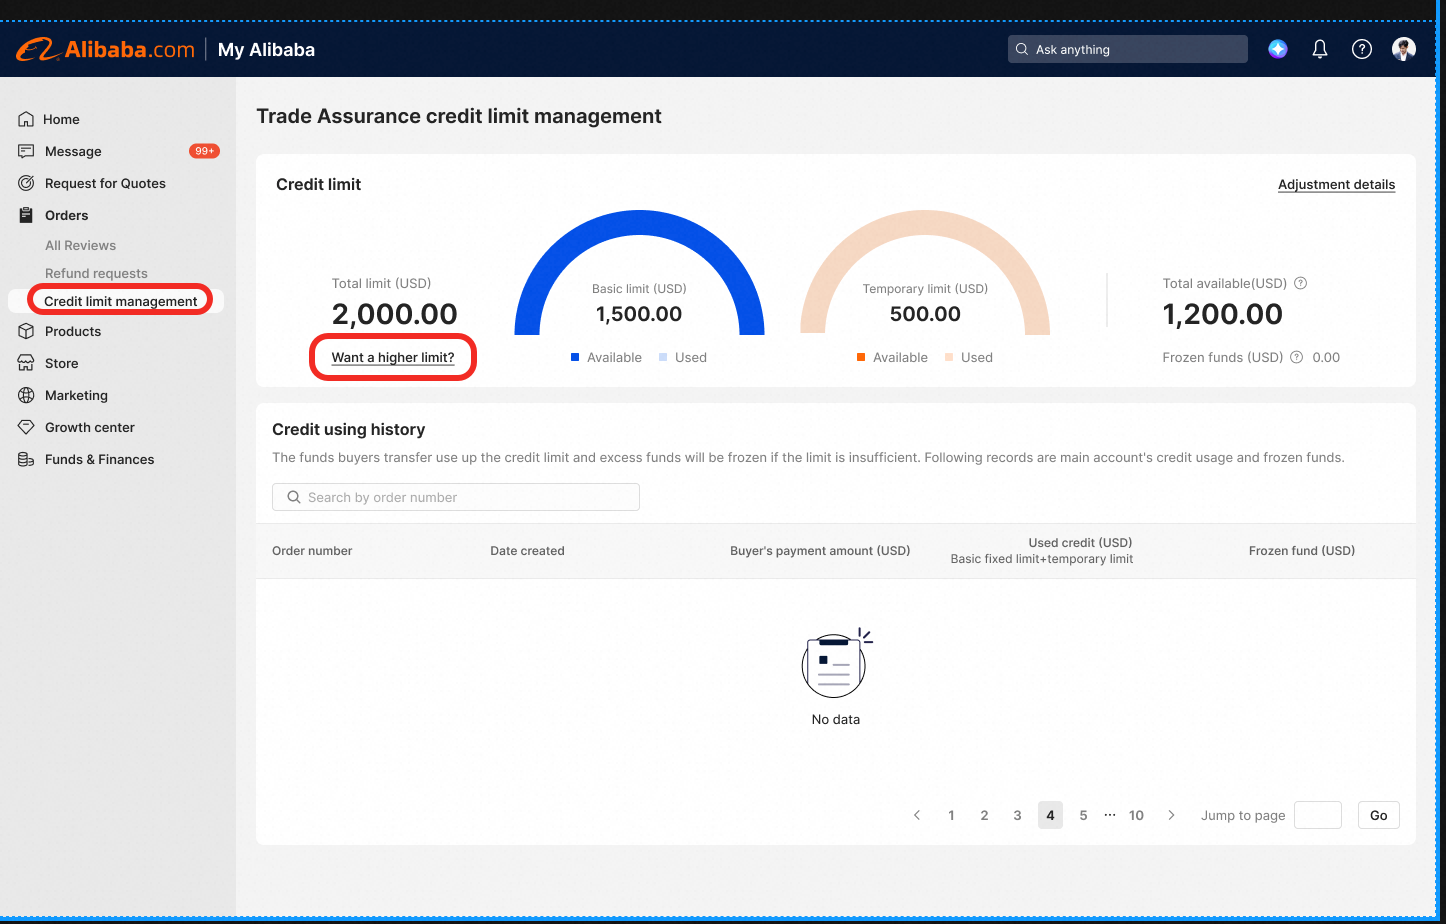Click the Marketing globe icon
This screenshot has height=924, width=1446.
point(27,395)
